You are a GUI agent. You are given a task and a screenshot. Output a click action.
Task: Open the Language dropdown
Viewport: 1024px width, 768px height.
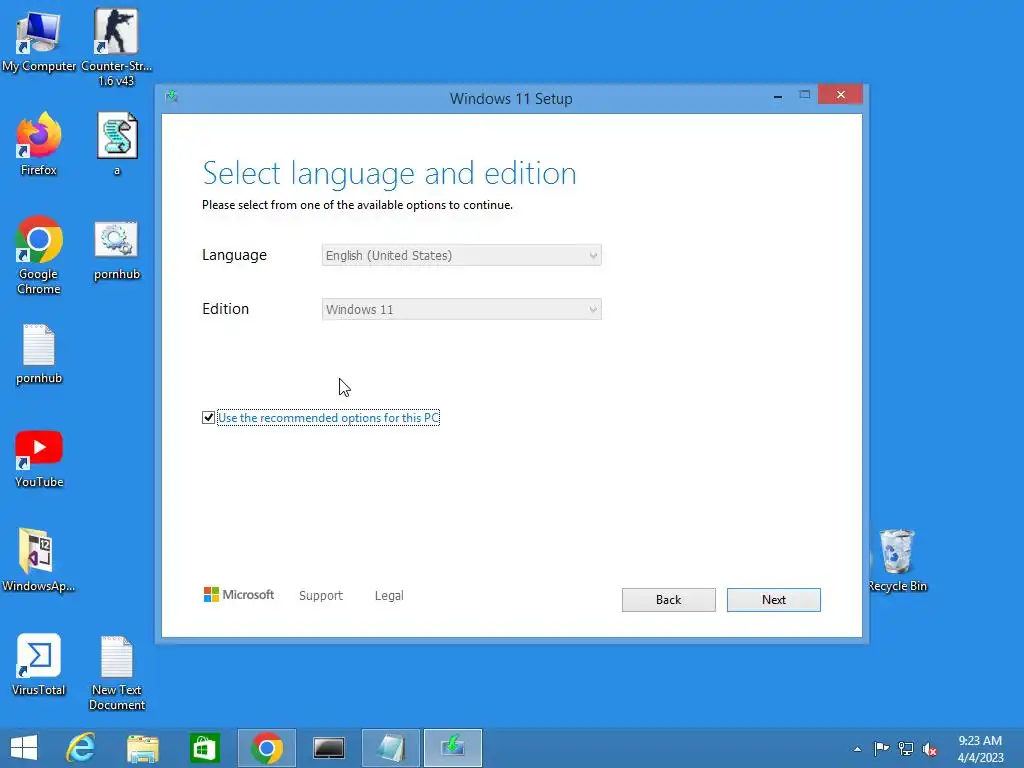coord(461,255)
